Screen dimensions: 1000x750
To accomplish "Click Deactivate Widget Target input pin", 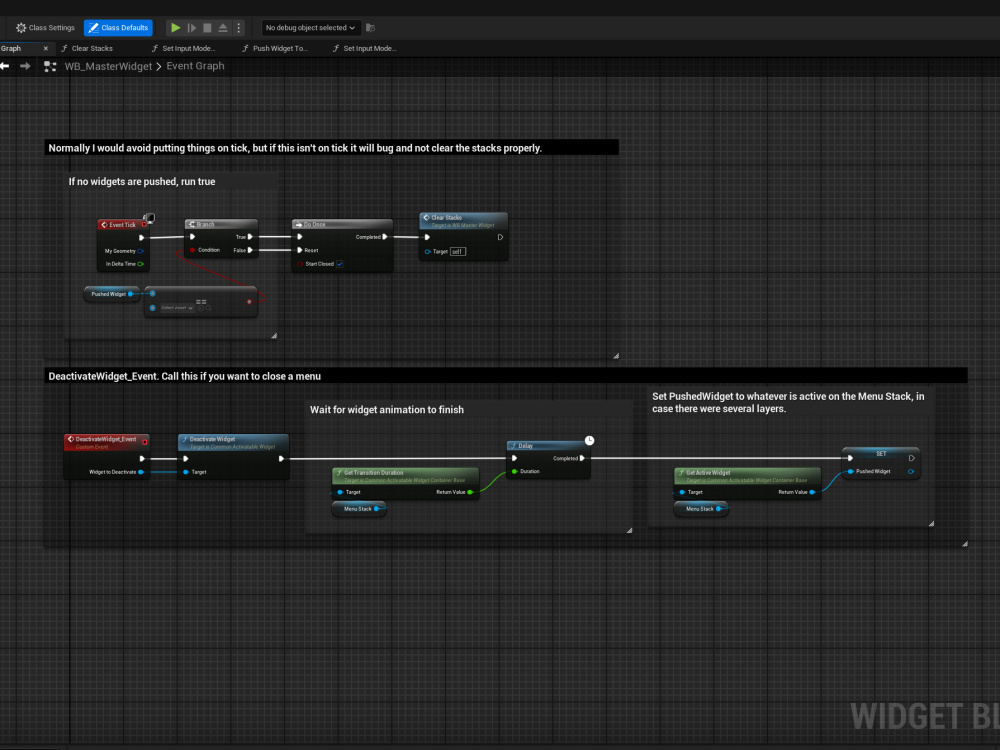I will tap(186, 472).
